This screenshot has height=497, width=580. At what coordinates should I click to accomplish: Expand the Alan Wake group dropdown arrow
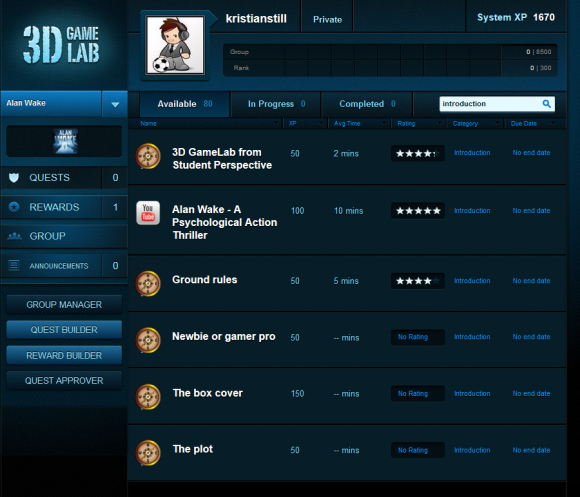[115, 104]
